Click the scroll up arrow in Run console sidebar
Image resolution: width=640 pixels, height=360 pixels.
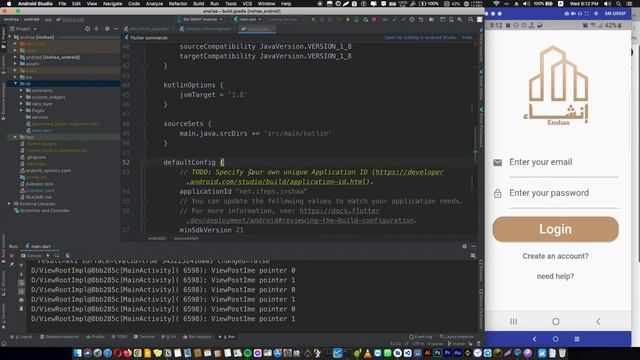(x=21, y=265)
